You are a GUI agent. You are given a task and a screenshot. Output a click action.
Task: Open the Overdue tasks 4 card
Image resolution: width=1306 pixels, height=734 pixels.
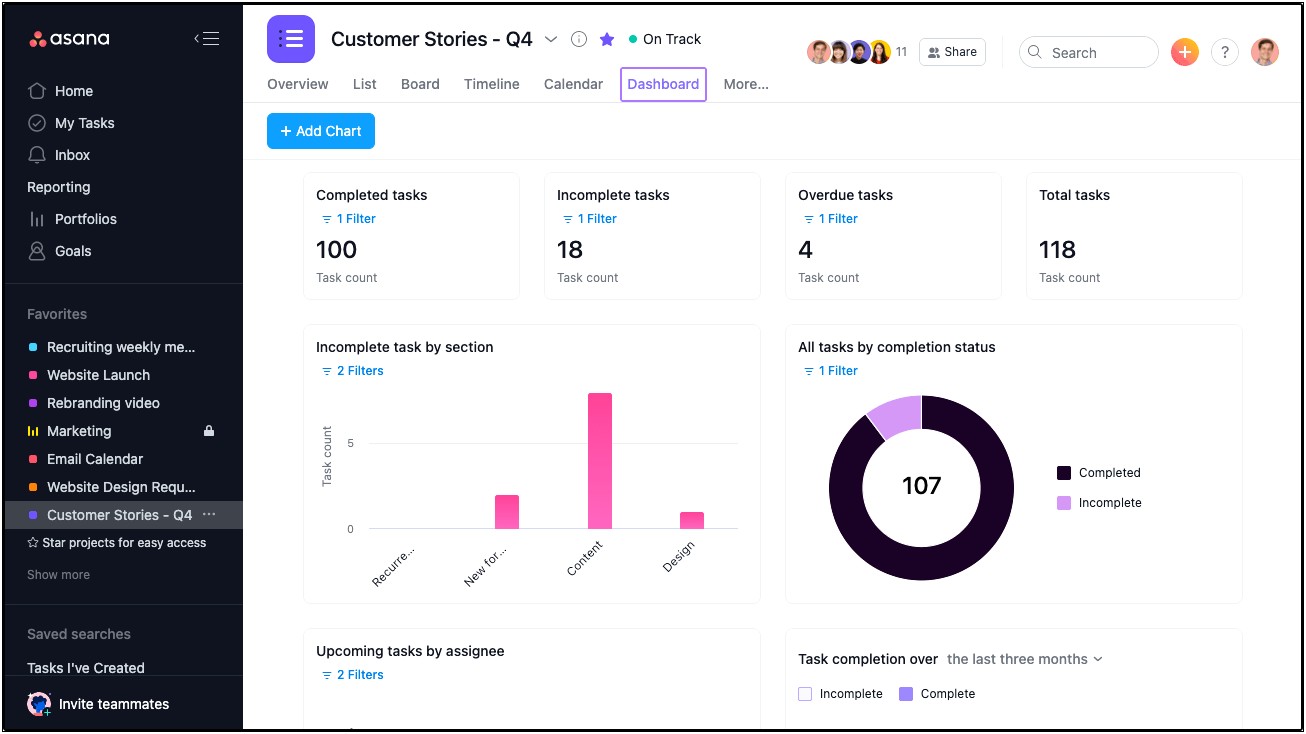[893, 236]
